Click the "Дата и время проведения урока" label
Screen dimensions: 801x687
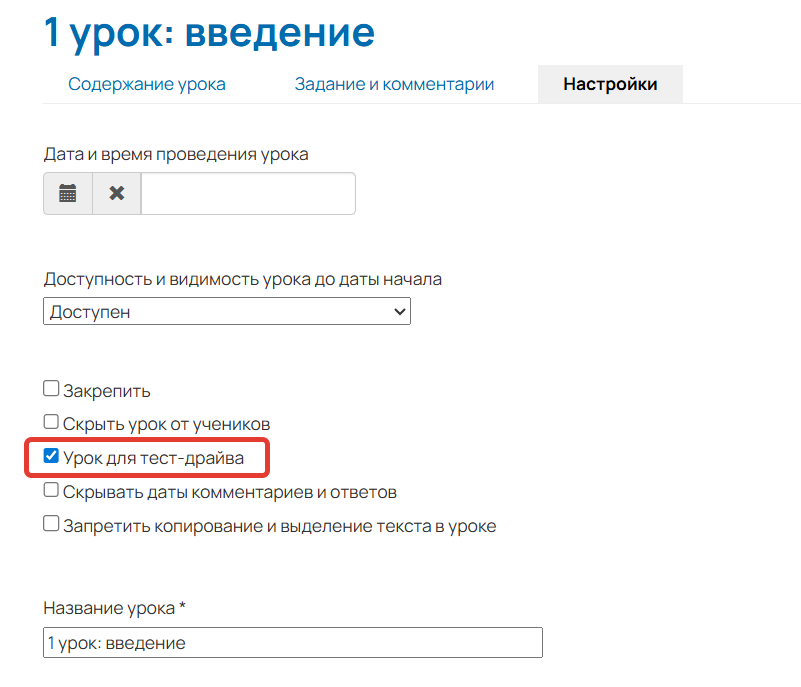175,152
